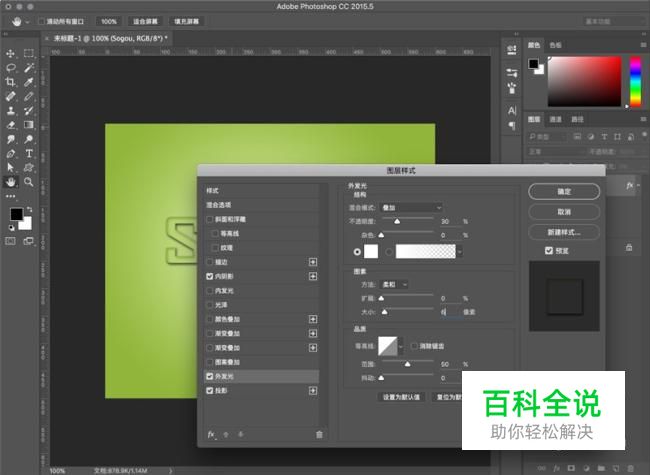Uncheck the 内阴影 effect checkbox
This screenshot has width=650, height=475.
pos(210,276)
